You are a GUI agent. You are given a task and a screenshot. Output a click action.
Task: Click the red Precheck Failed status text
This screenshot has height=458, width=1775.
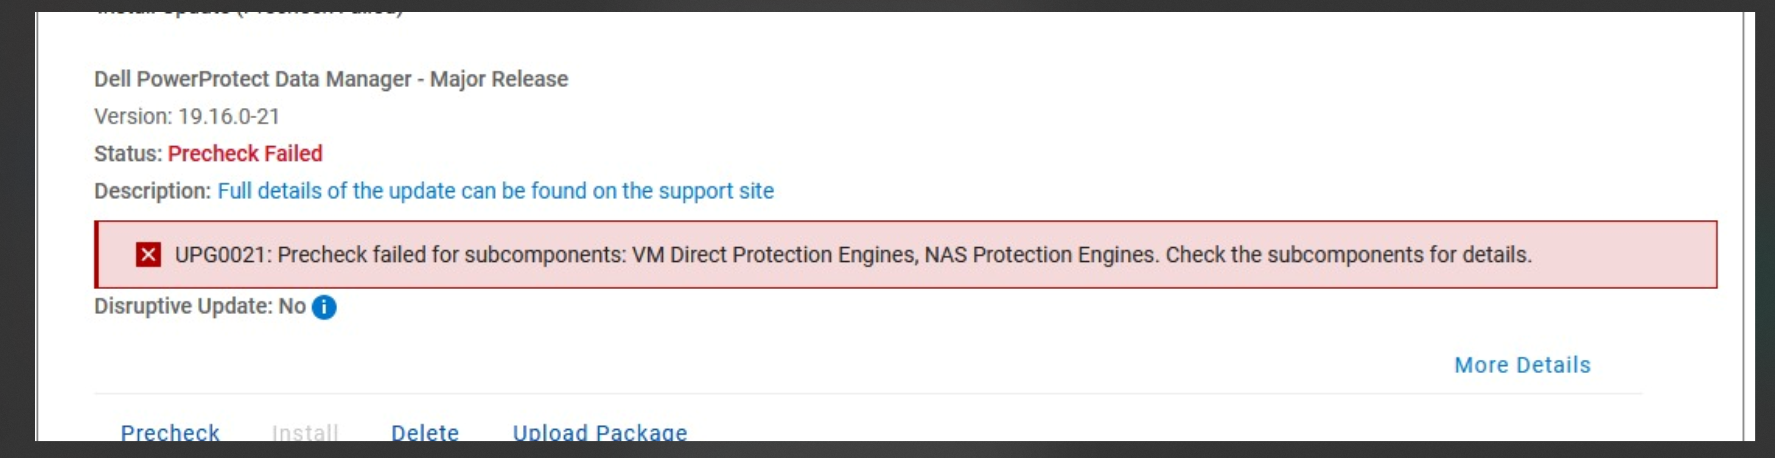coord(245,154)
